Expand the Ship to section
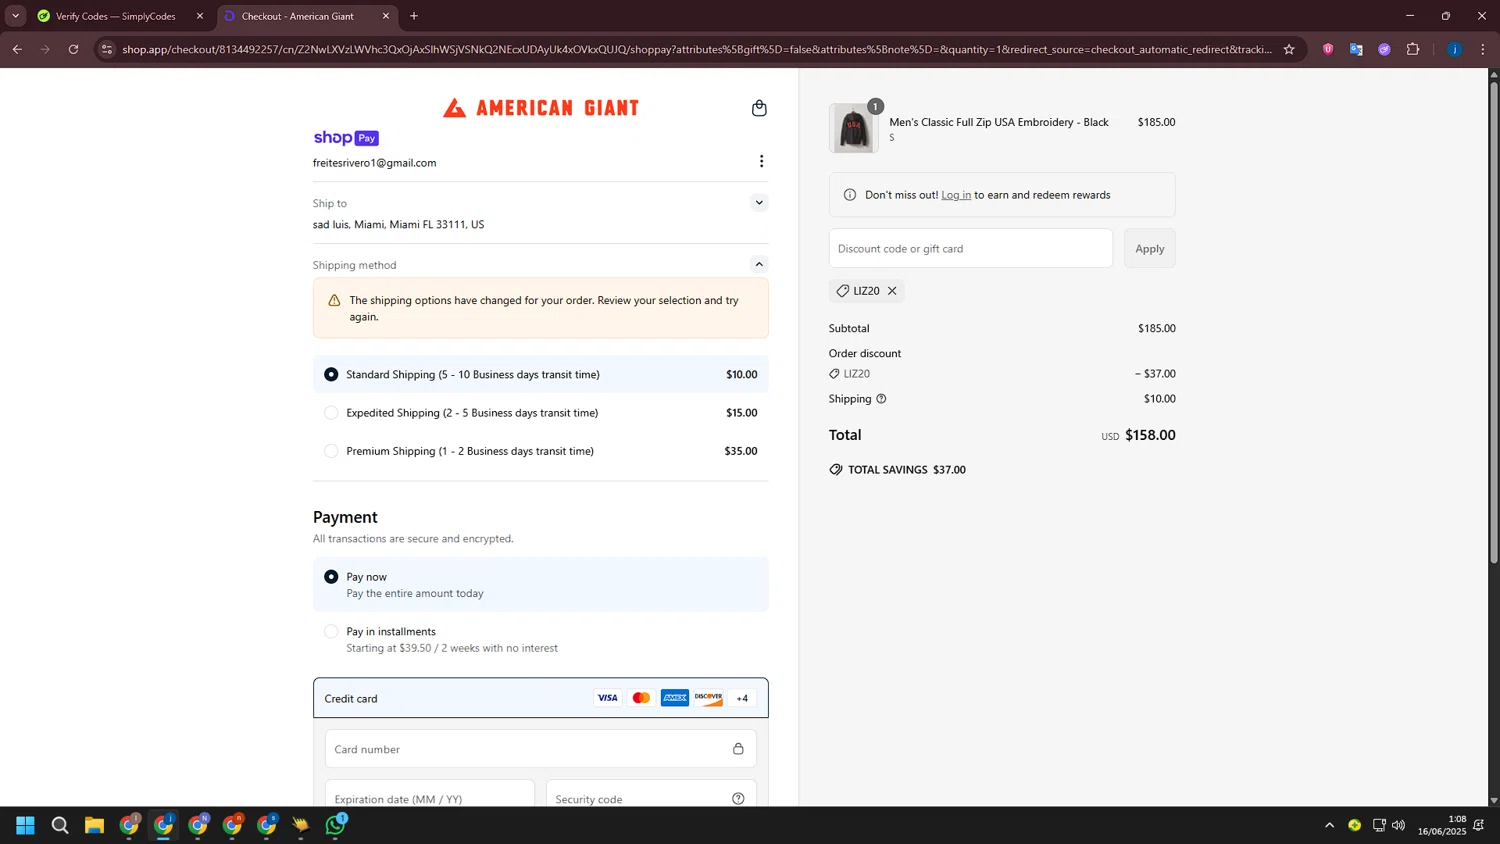 pos(759,203)
